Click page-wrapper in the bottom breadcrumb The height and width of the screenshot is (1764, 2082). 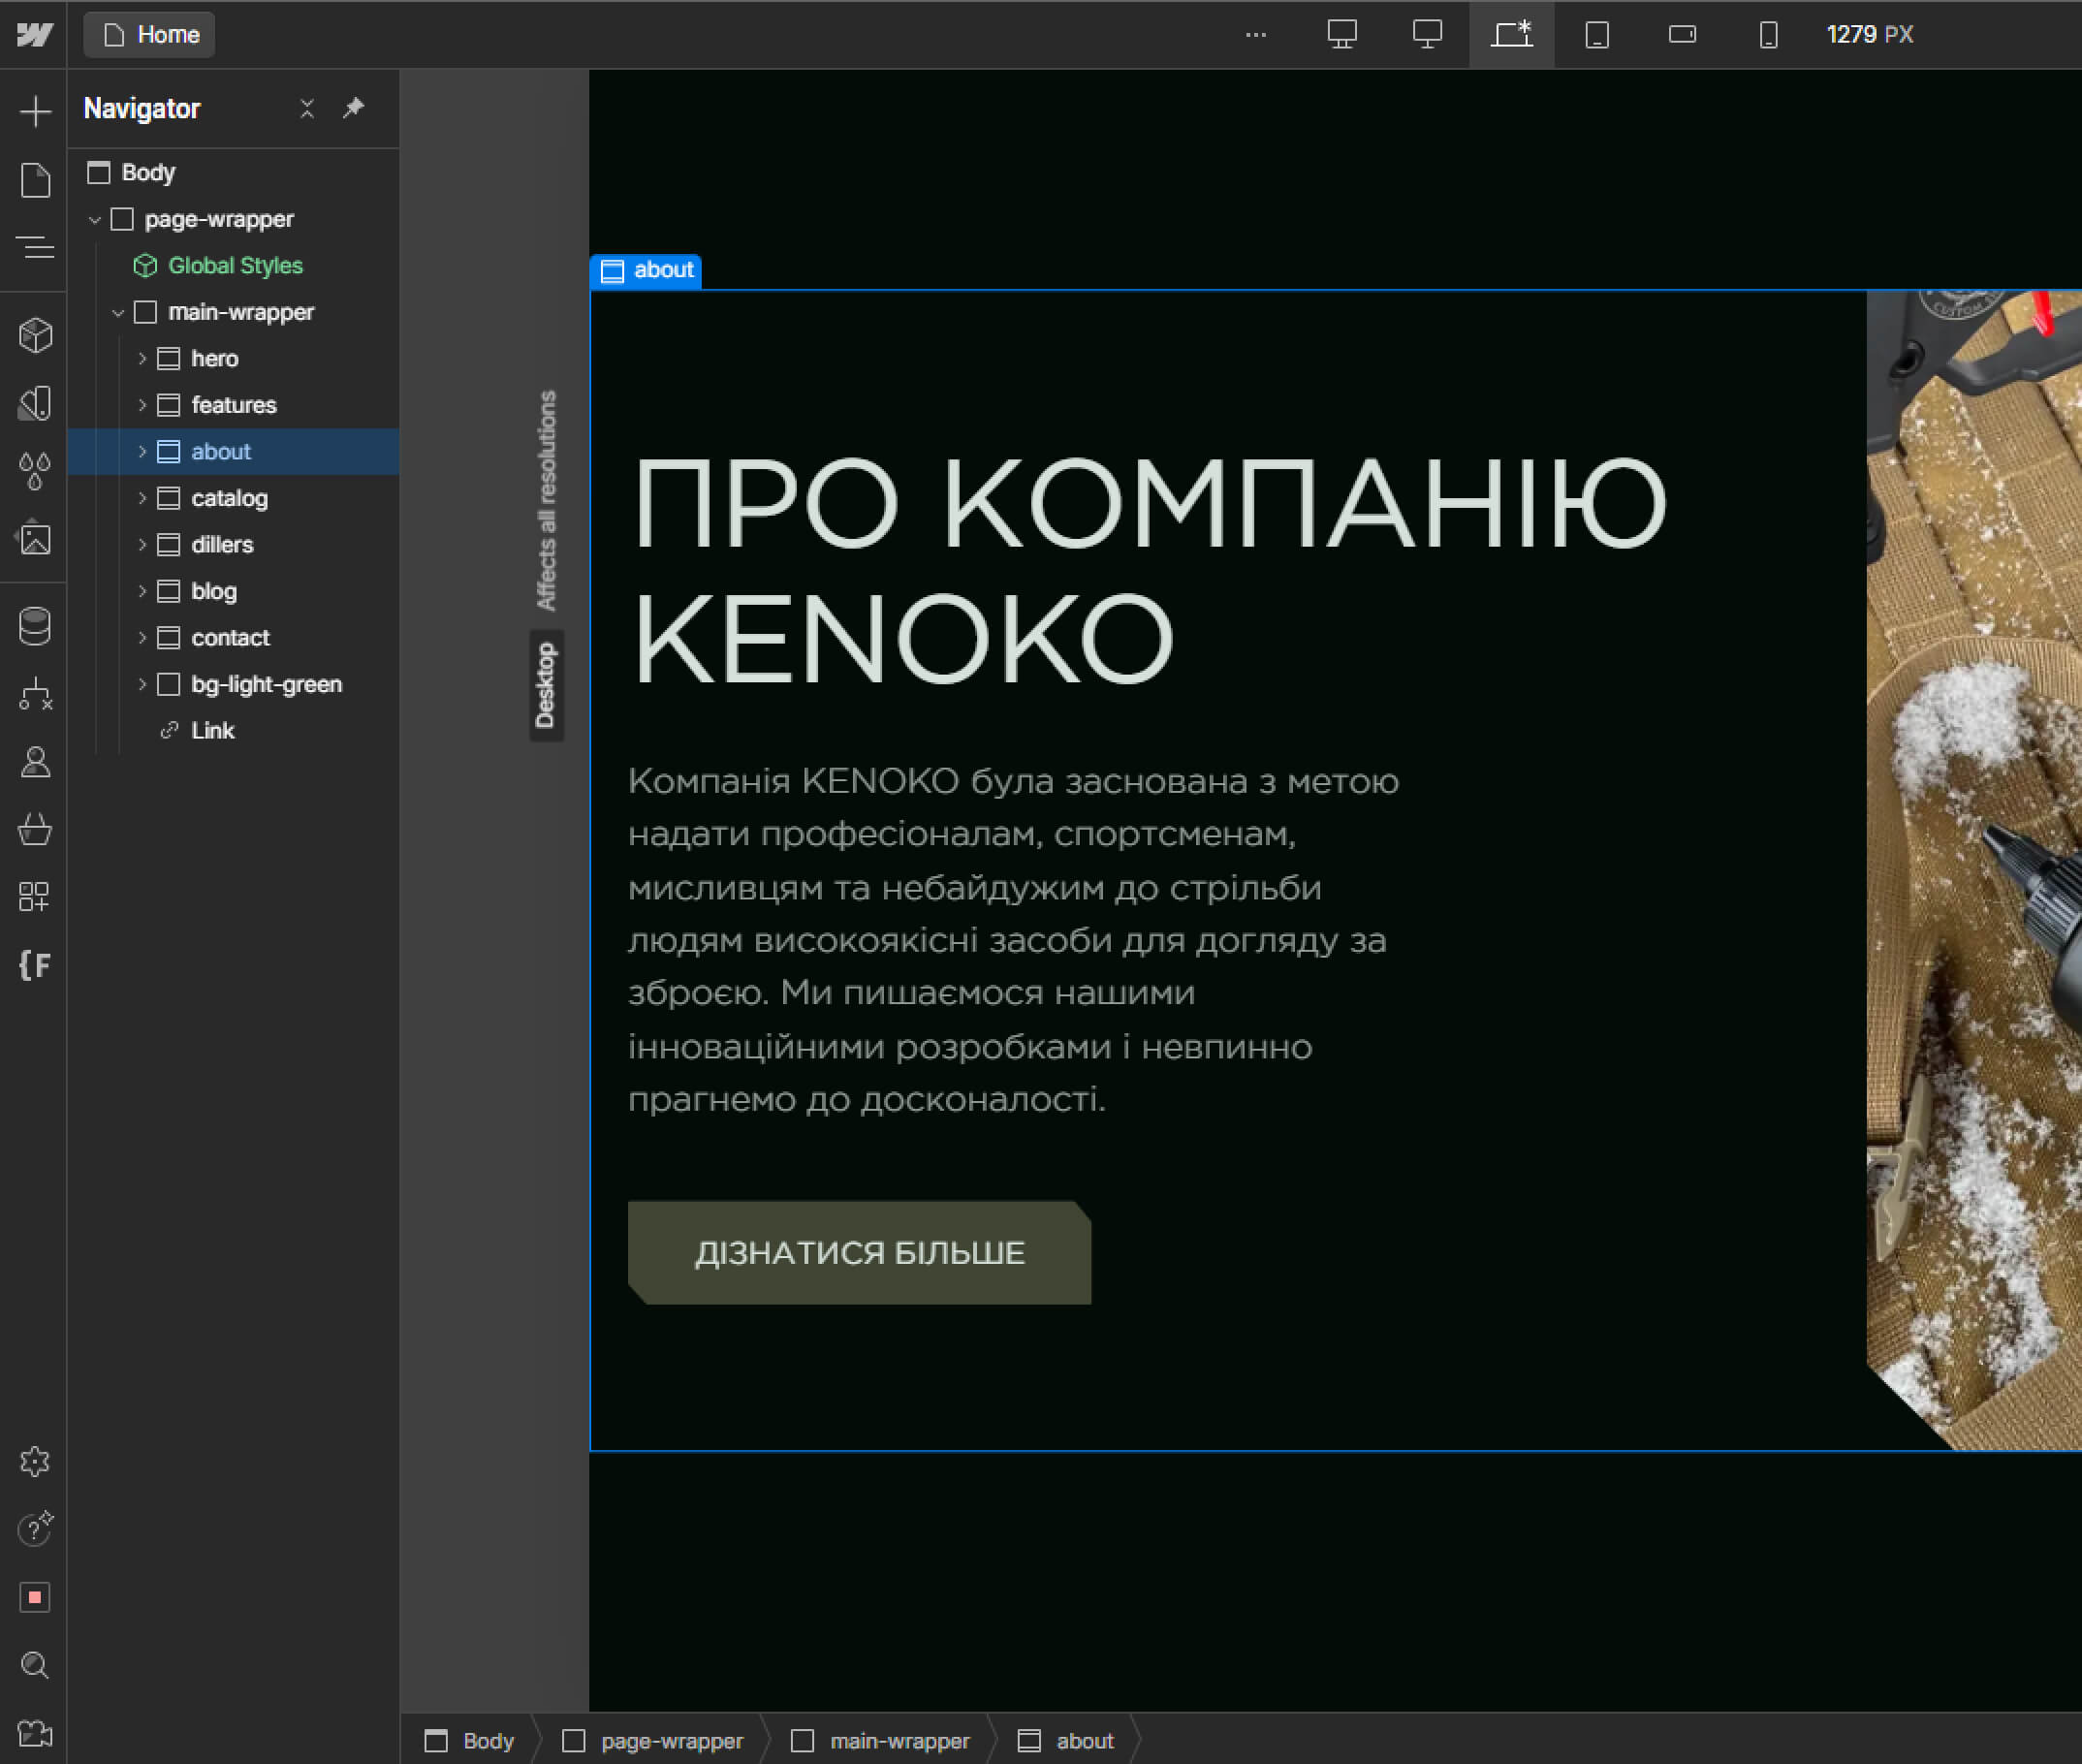(653, 1741)
